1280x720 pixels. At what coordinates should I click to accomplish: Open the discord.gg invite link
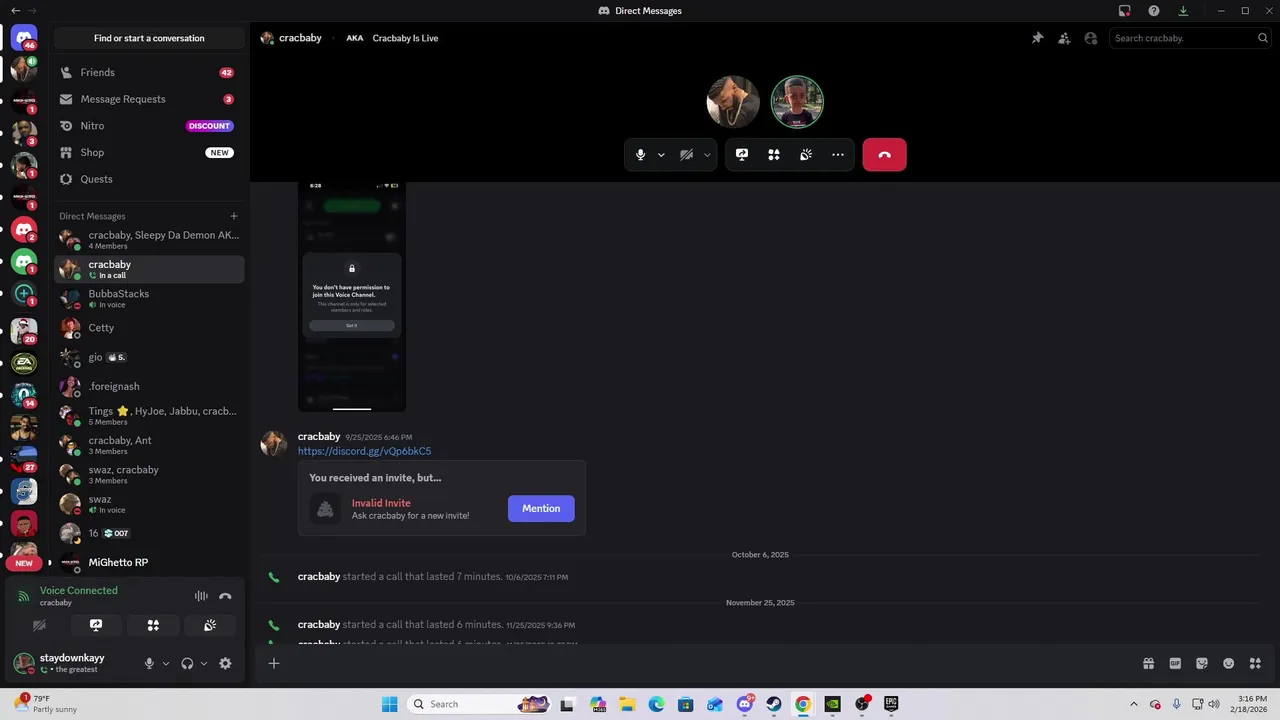click(364, 451)
